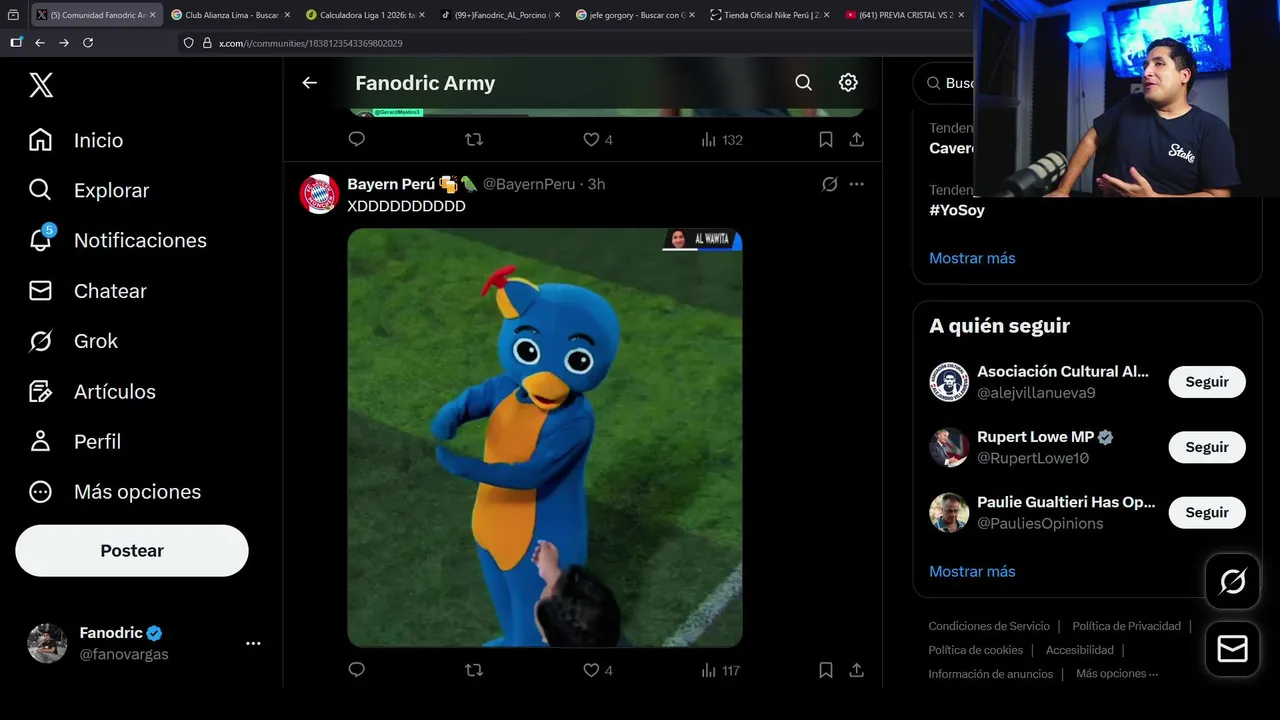This screenshot has width=1280, height=720.
Task: Click browser back arrow in toolbar
Action: [x=40, y=43]
